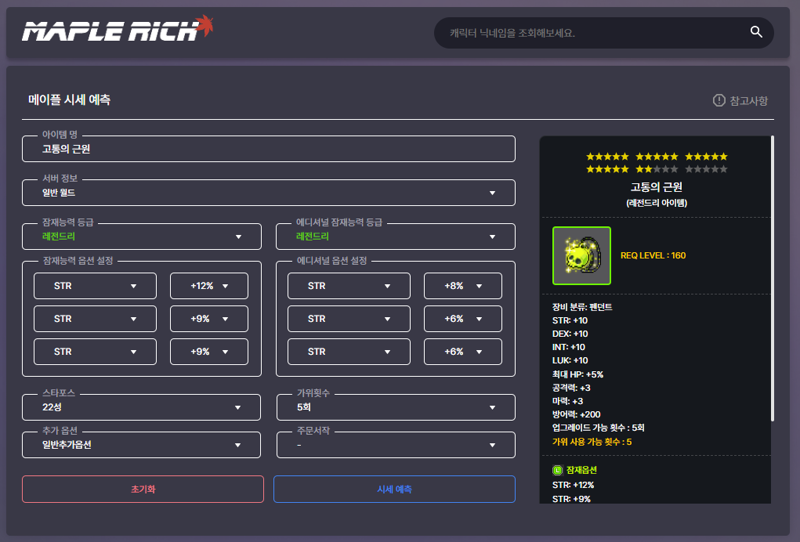This screenshot has height=542, width=800.
Task: Open the +12% potential value dropdown
Action: tap(209, 286)
